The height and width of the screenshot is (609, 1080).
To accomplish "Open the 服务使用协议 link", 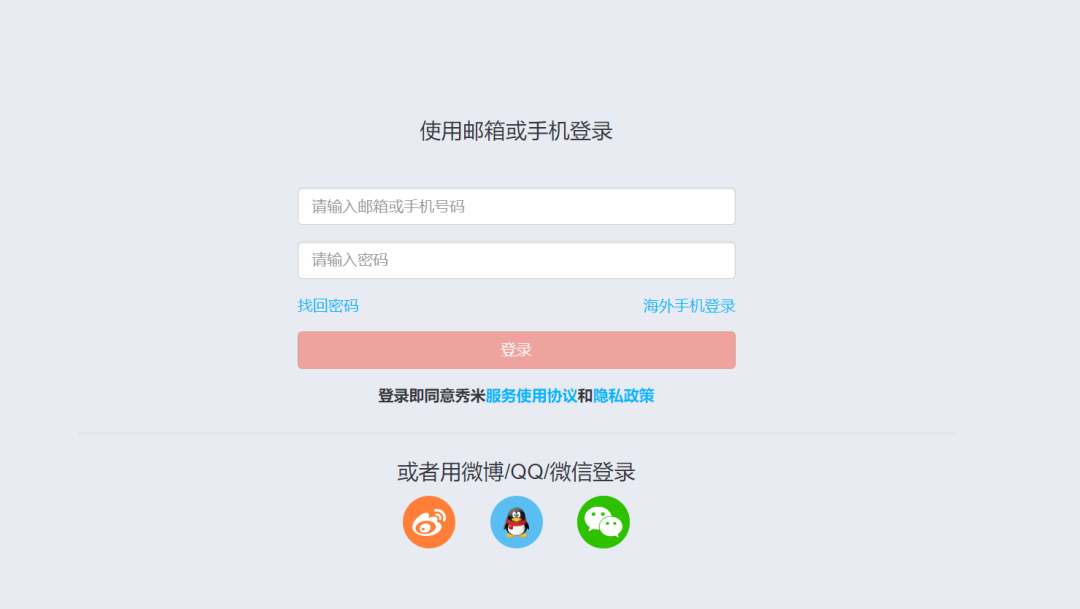I will (531, 396).
